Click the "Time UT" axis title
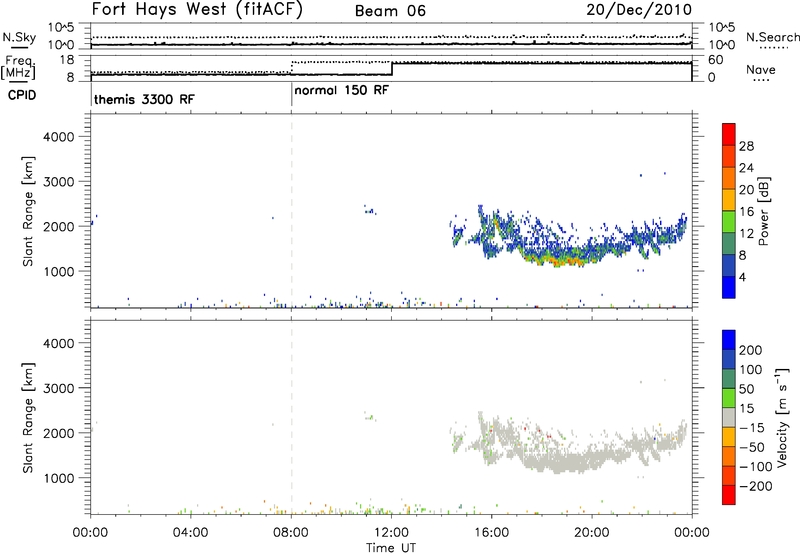This screenshot has height=554, width=800. tap(391, 548)
